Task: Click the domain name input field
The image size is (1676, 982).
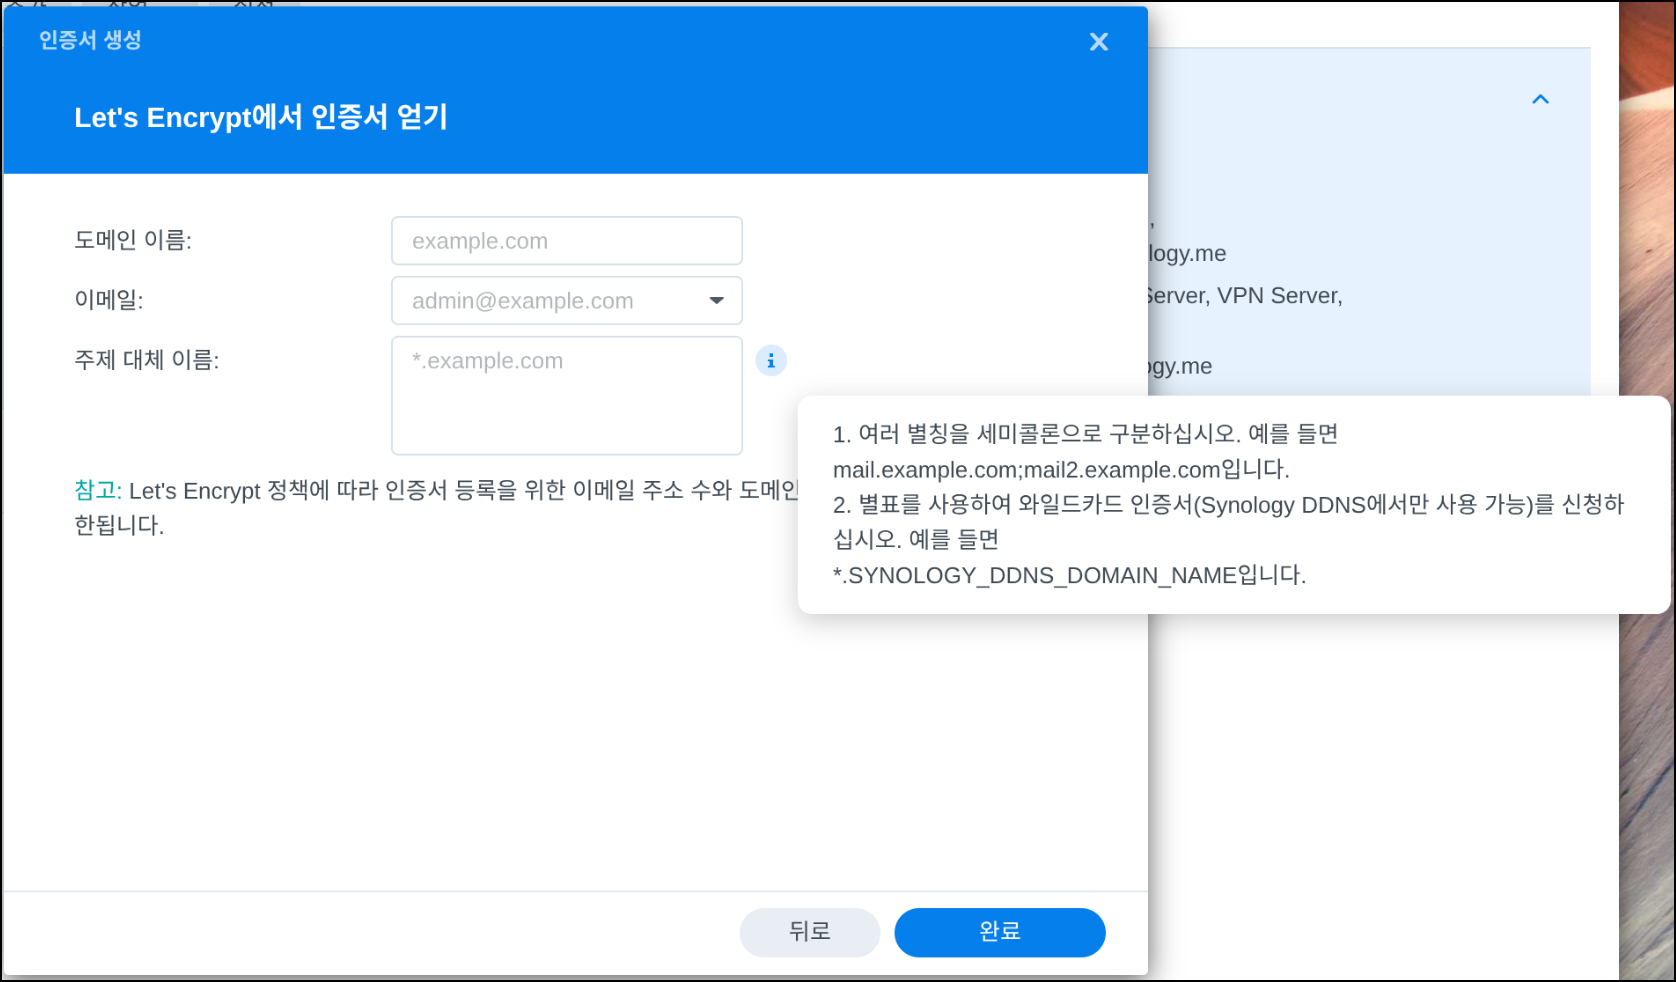Action: pyautogui.click(x=567, y=241)
